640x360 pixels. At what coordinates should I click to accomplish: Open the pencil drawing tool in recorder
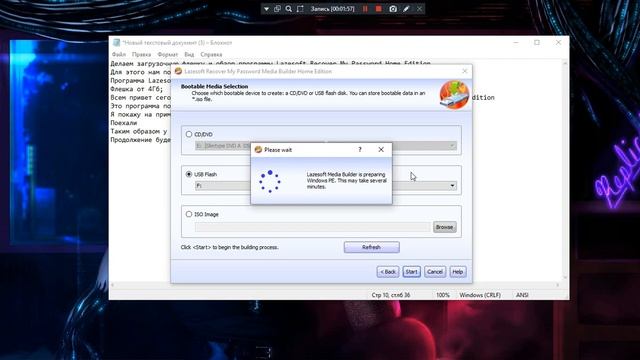click(406, 9)
